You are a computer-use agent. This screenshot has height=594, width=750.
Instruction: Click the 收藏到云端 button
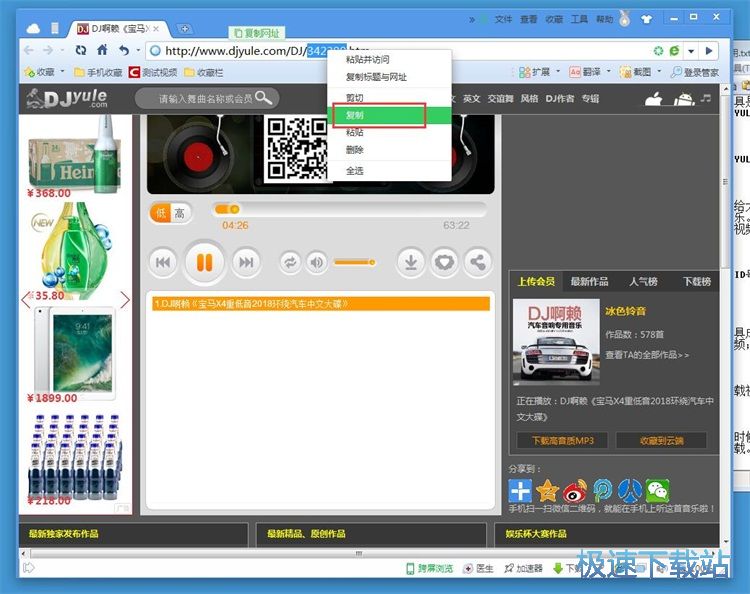661,441
